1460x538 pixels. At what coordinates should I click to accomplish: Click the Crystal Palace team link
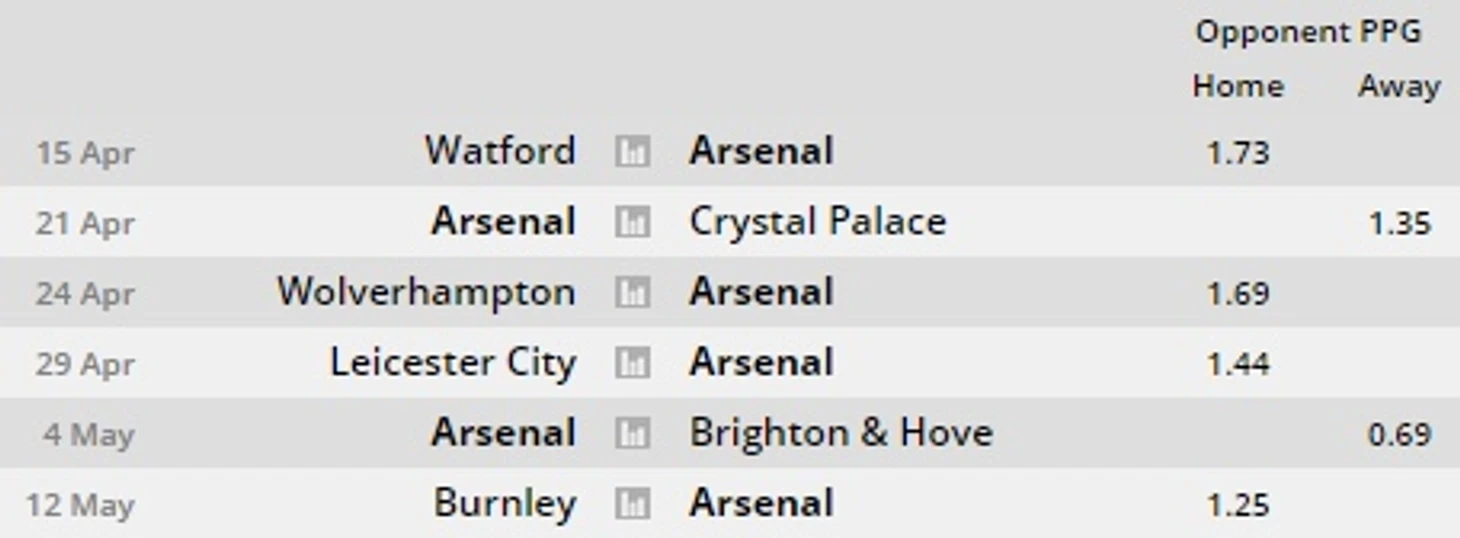pos(817,222)
